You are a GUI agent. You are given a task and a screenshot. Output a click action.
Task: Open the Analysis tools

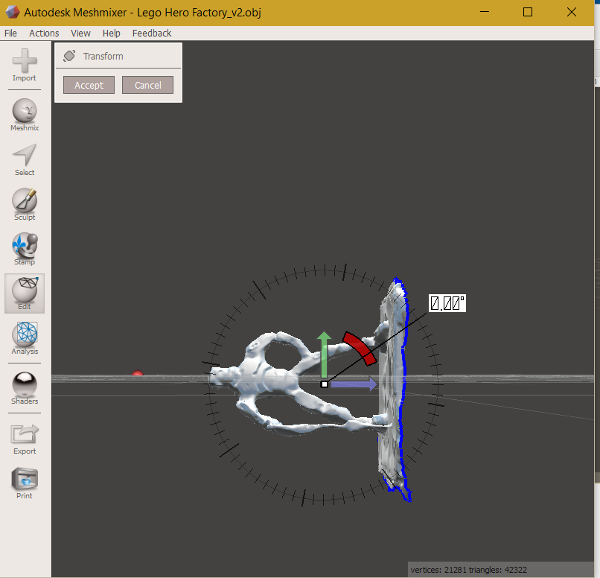pos(24,338)
